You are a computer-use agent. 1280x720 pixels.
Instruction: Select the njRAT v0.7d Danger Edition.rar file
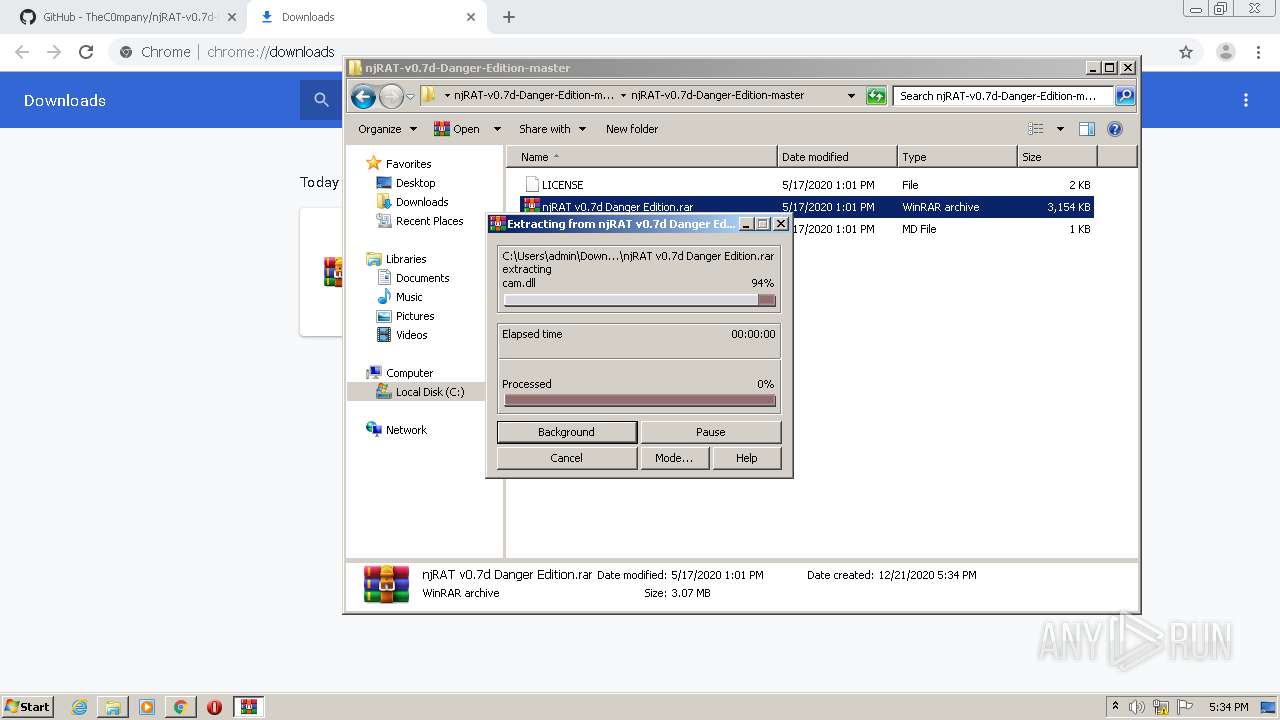click(808, 207)
